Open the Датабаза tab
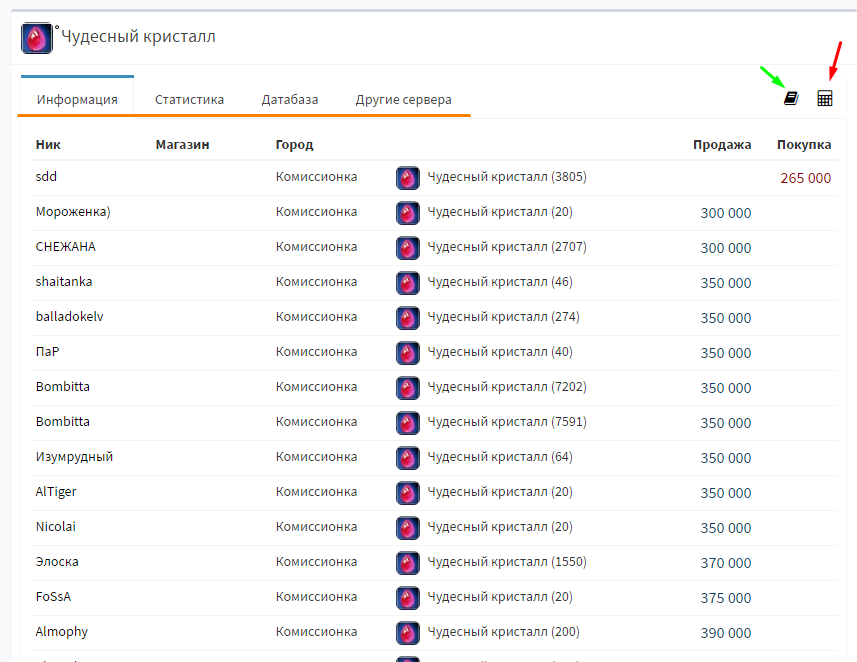This screenshot has width=857, height=662. coord(290,99)
